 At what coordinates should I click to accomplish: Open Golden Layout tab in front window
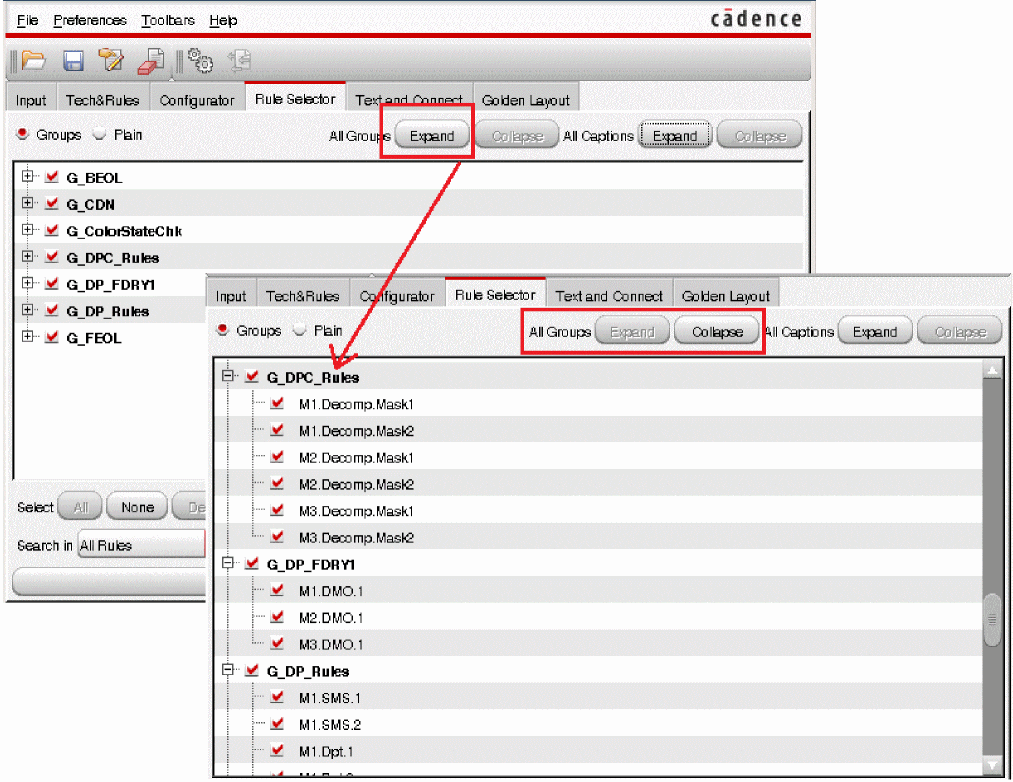point(726,296)
